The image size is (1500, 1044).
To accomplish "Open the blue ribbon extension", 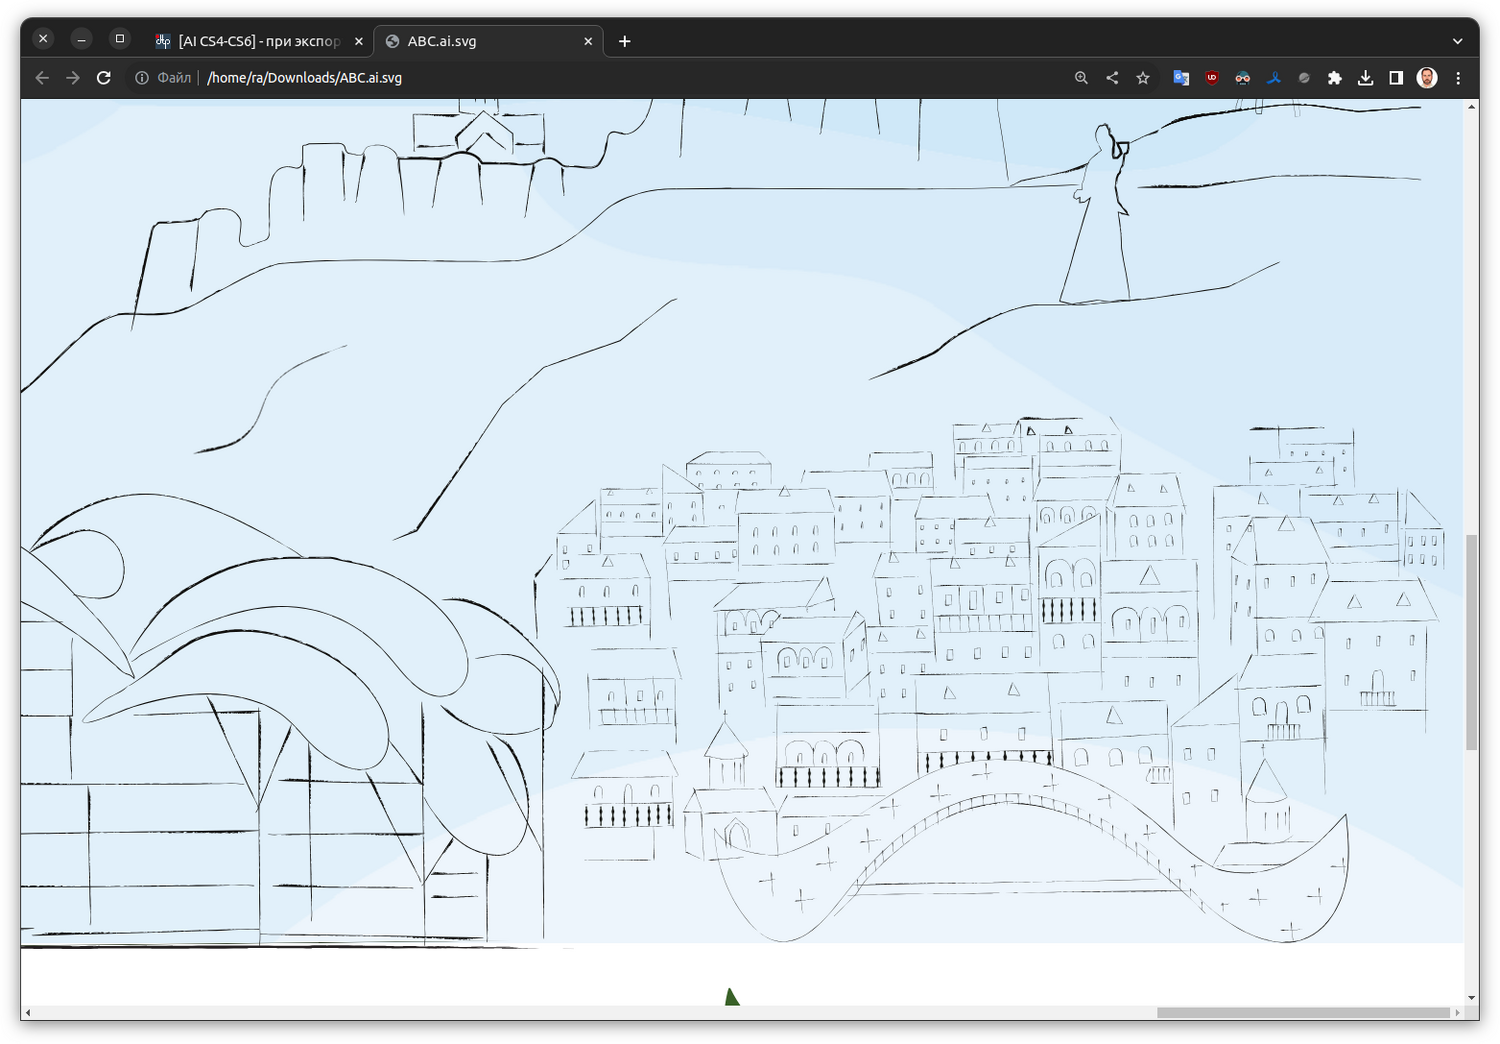I will click(x=1273, y=78).
